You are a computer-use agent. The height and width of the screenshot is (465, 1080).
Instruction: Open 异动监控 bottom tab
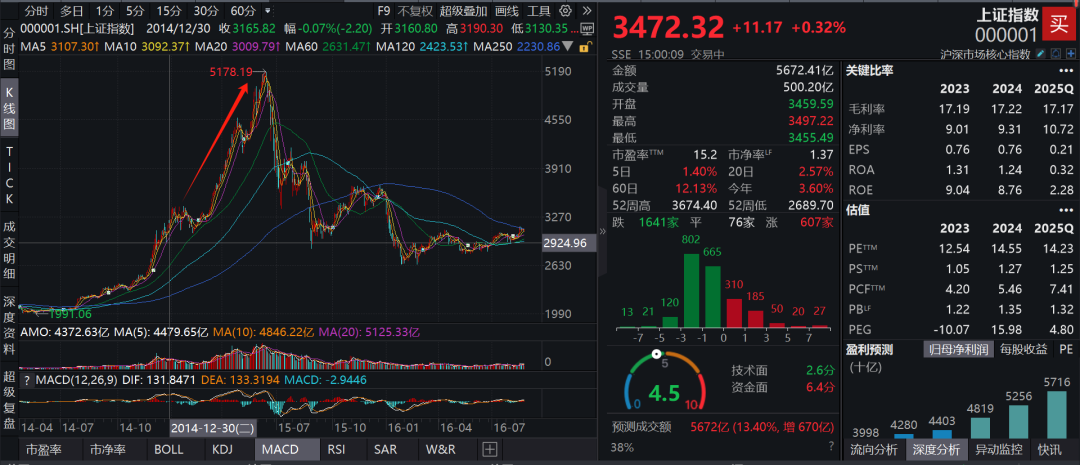pyautogui.click(x=998, y=450)
